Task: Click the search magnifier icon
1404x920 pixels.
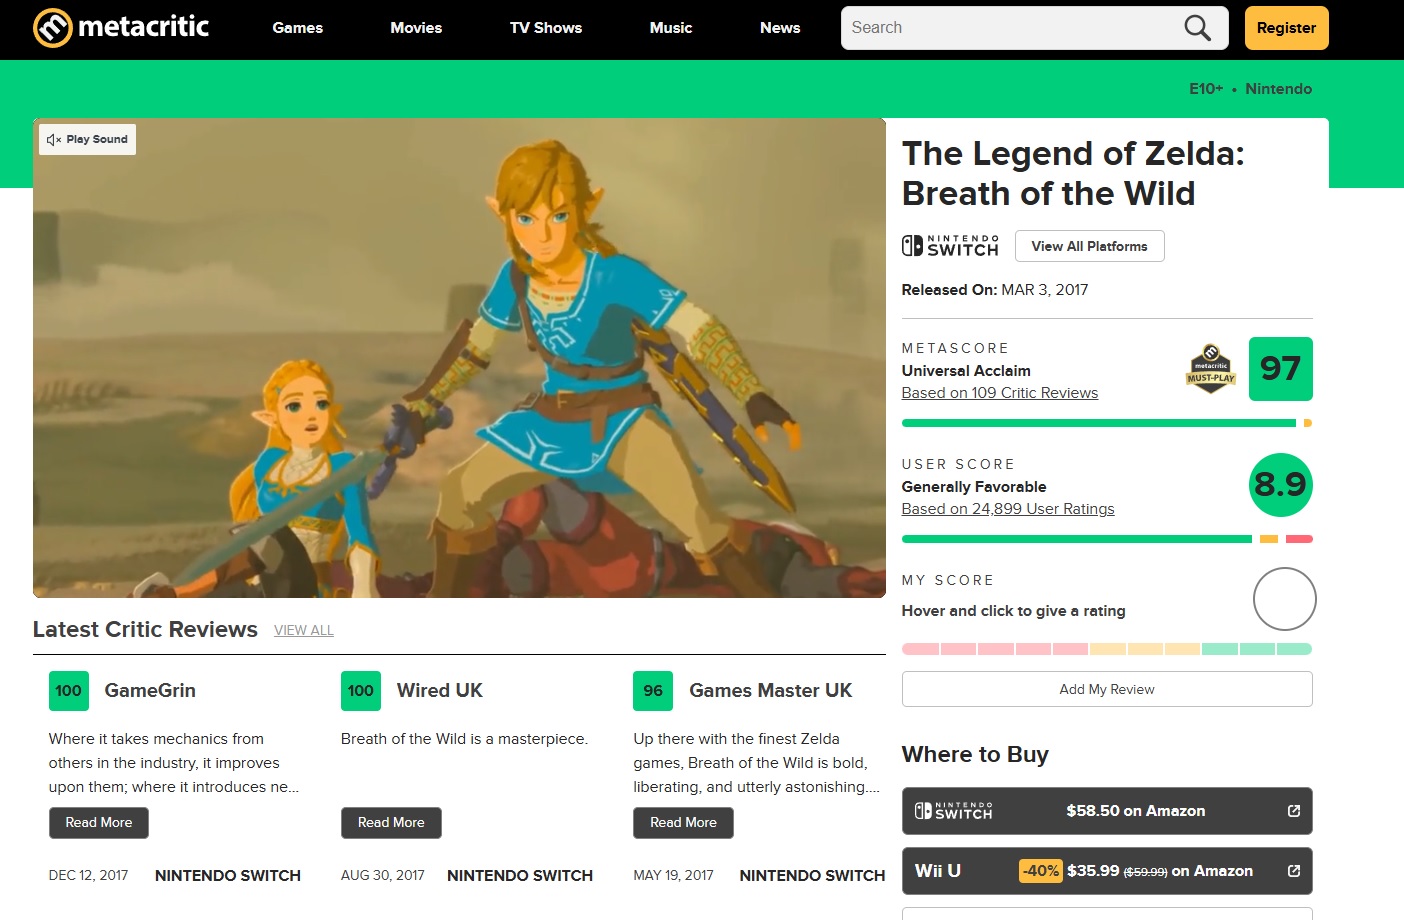Action: point(1197,28)
